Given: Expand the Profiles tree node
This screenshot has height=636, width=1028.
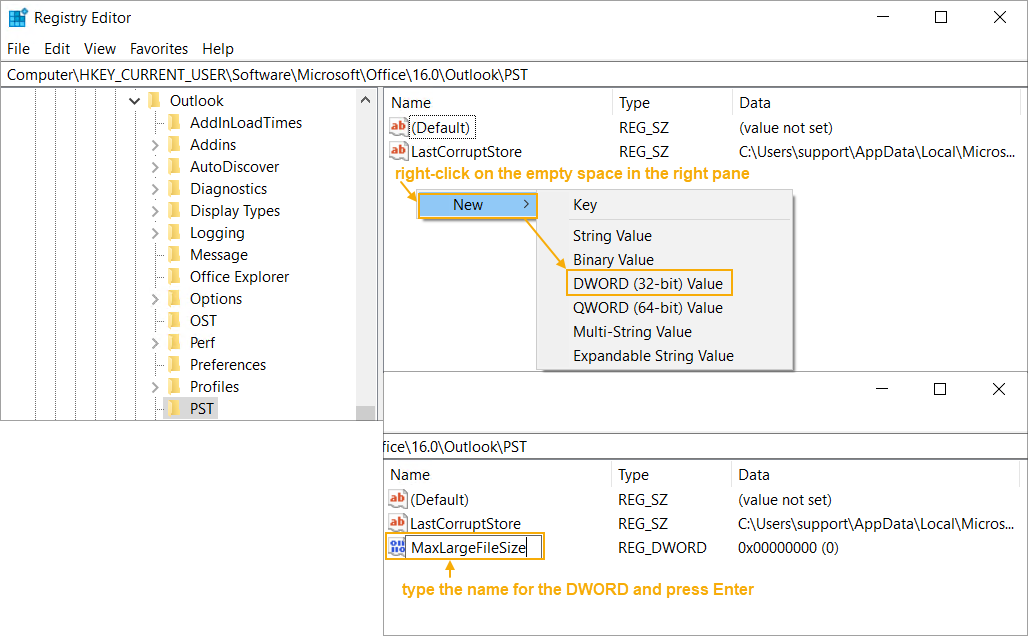Looking at the screenshot, I should [x=155, y=387].
